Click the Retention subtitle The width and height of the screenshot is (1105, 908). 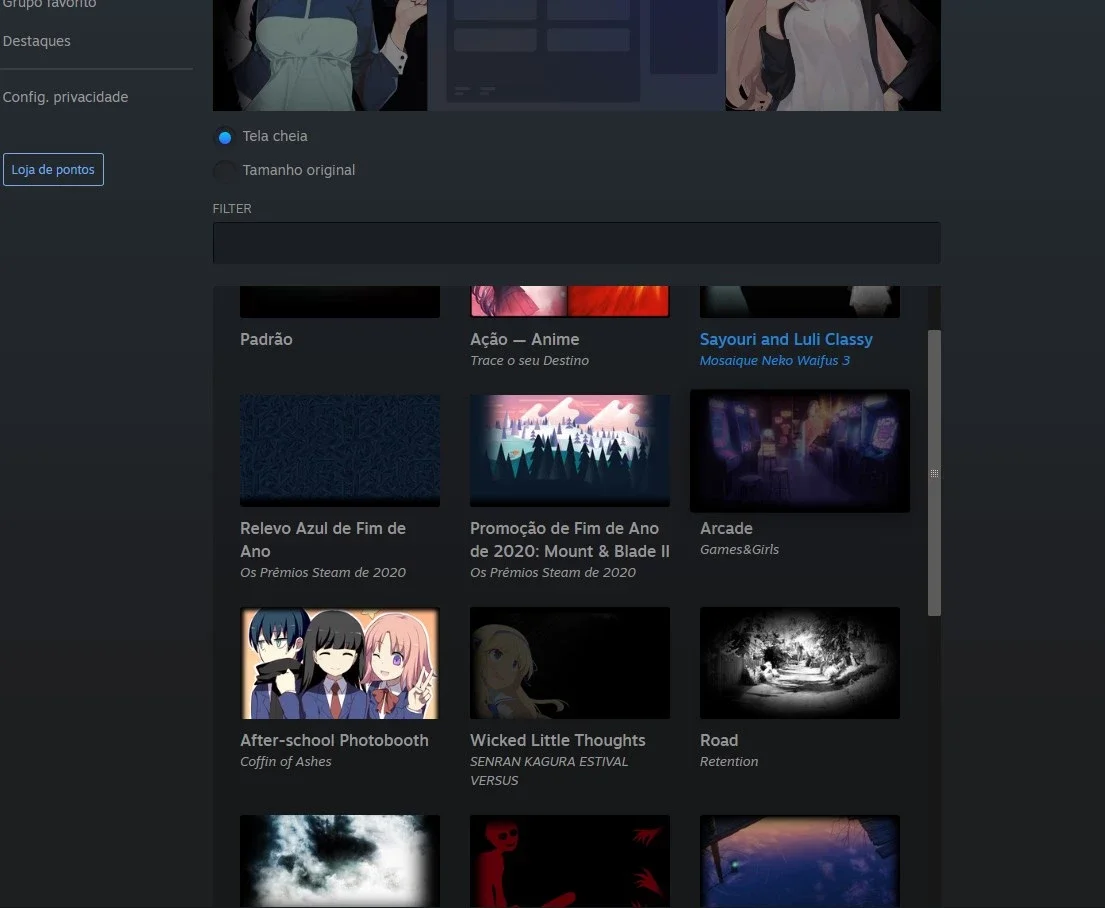pos(729,761)
